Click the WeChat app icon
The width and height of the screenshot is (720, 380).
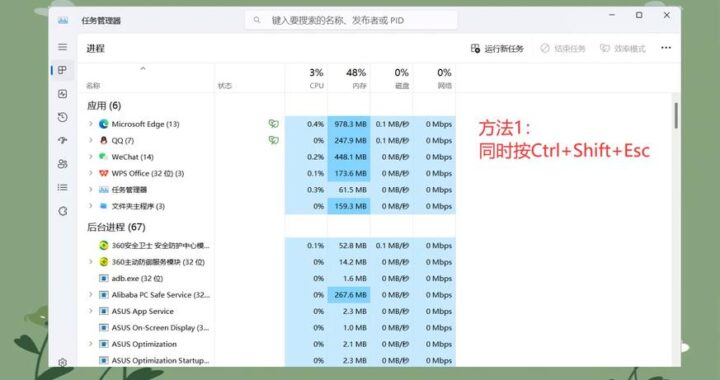click(x=104, y=157)
